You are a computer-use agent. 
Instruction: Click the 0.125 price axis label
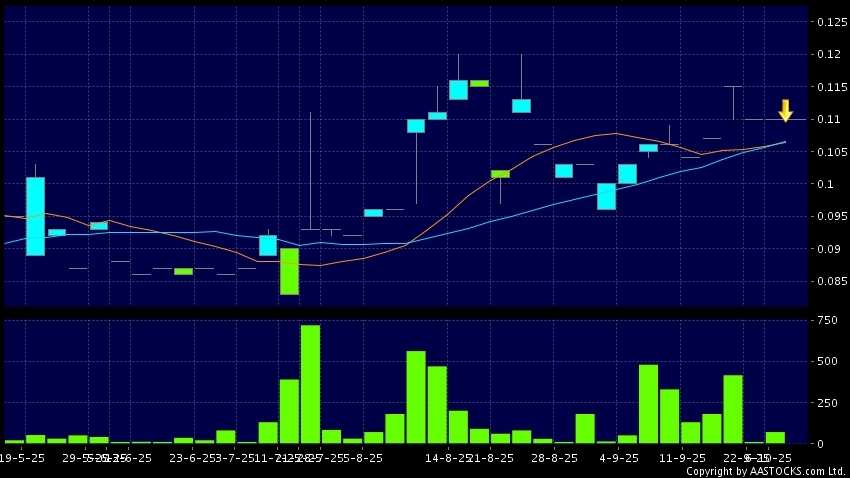point(827,22)
